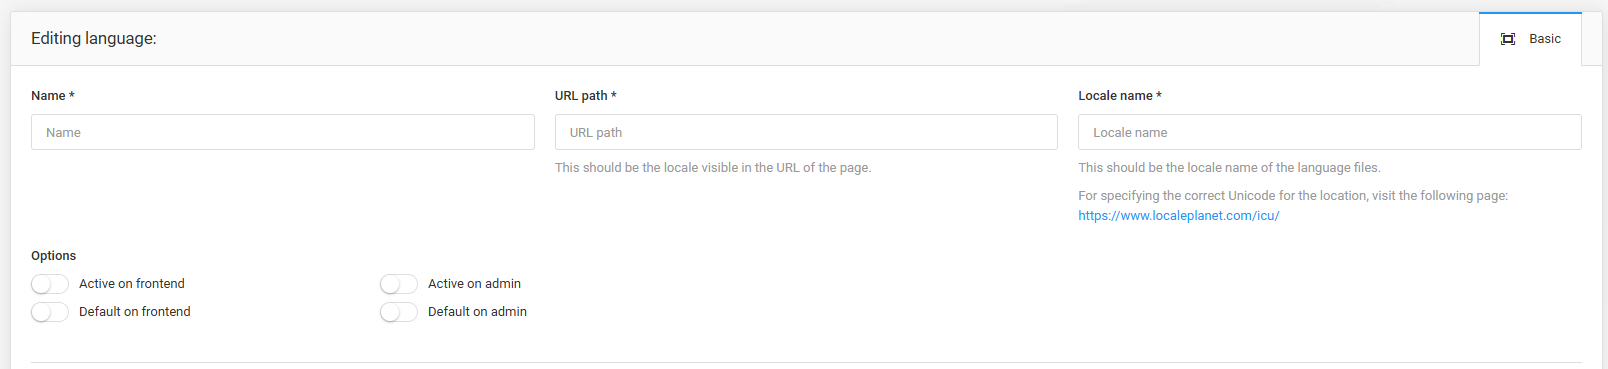Click the "Default on frontend" label text

pos(135,312)
